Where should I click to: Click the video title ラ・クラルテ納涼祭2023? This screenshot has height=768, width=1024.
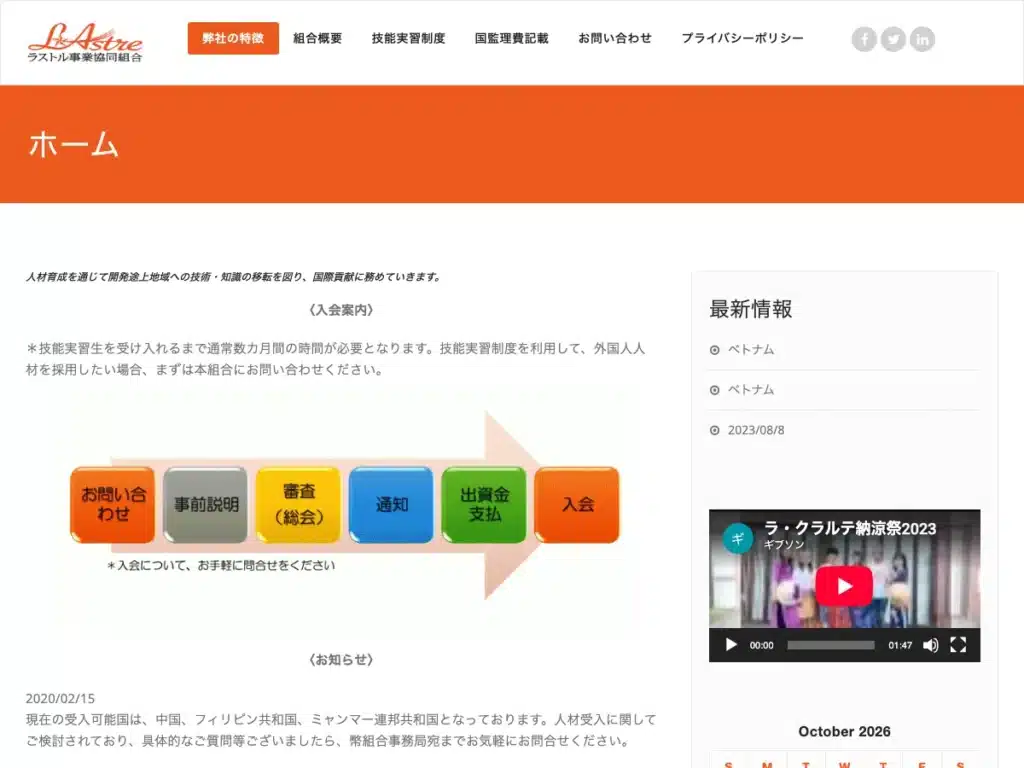850,528
